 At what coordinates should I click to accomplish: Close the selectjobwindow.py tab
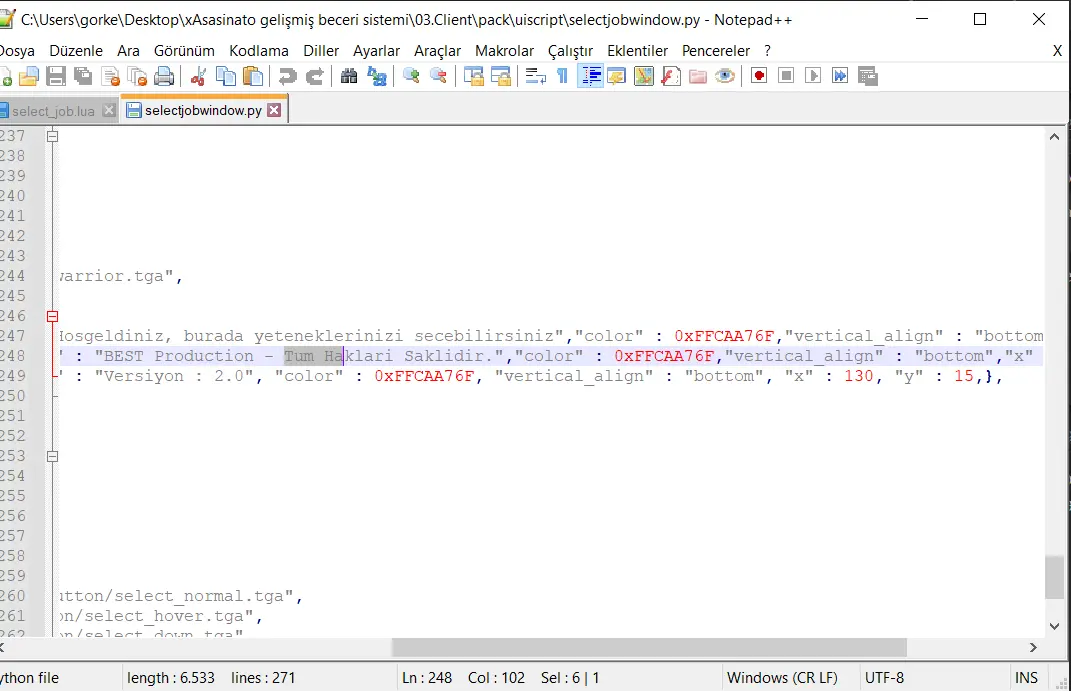coord(274,111)
